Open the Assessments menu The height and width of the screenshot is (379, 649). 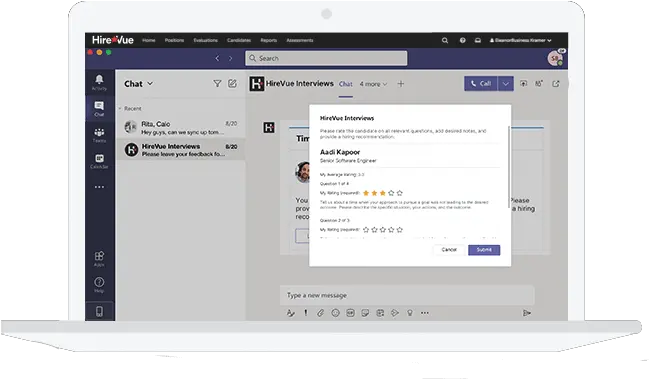(300, 40)
